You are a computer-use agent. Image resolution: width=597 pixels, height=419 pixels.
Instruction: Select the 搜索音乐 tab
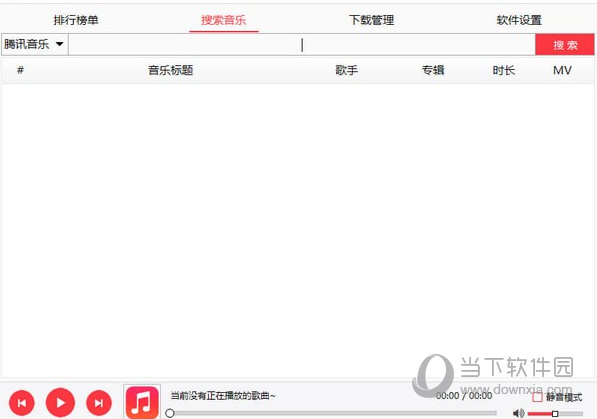[x=224, y=20]
